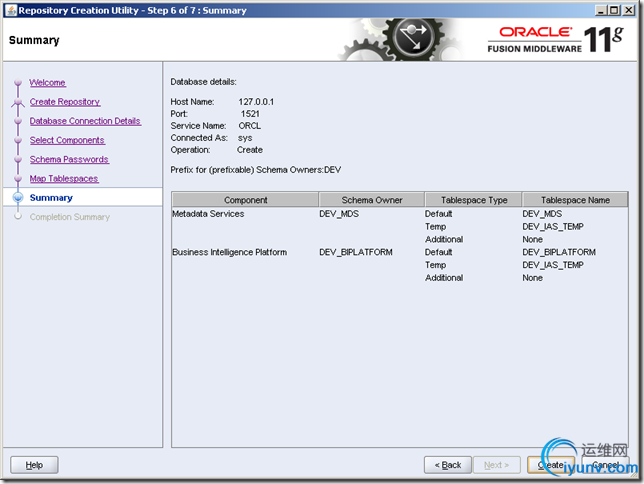Click Create to build the repository
This screenshot has height=484, width=644.
point(551,465)
